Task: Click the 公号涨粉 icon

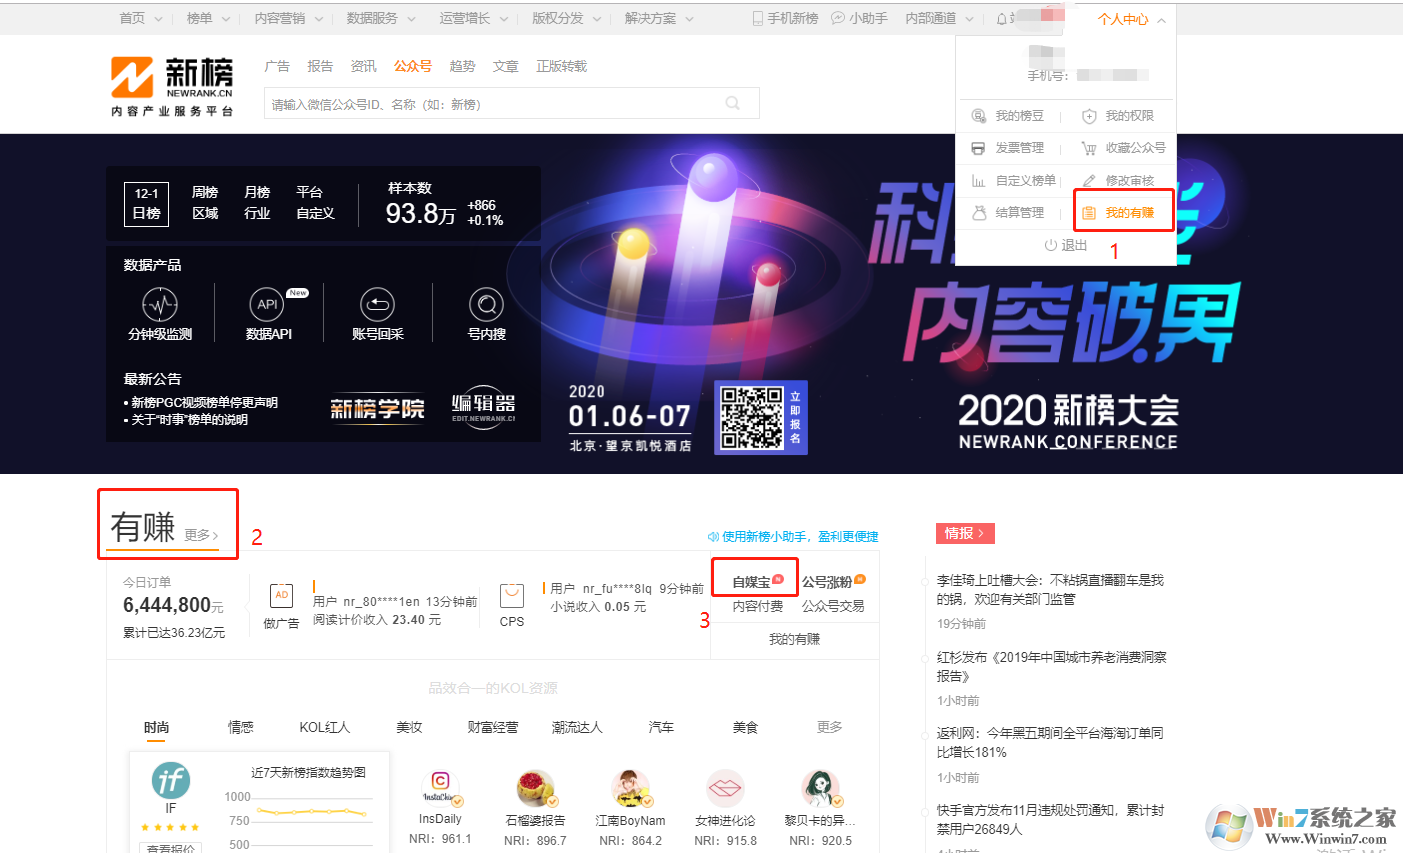Action: coord(834,578)
